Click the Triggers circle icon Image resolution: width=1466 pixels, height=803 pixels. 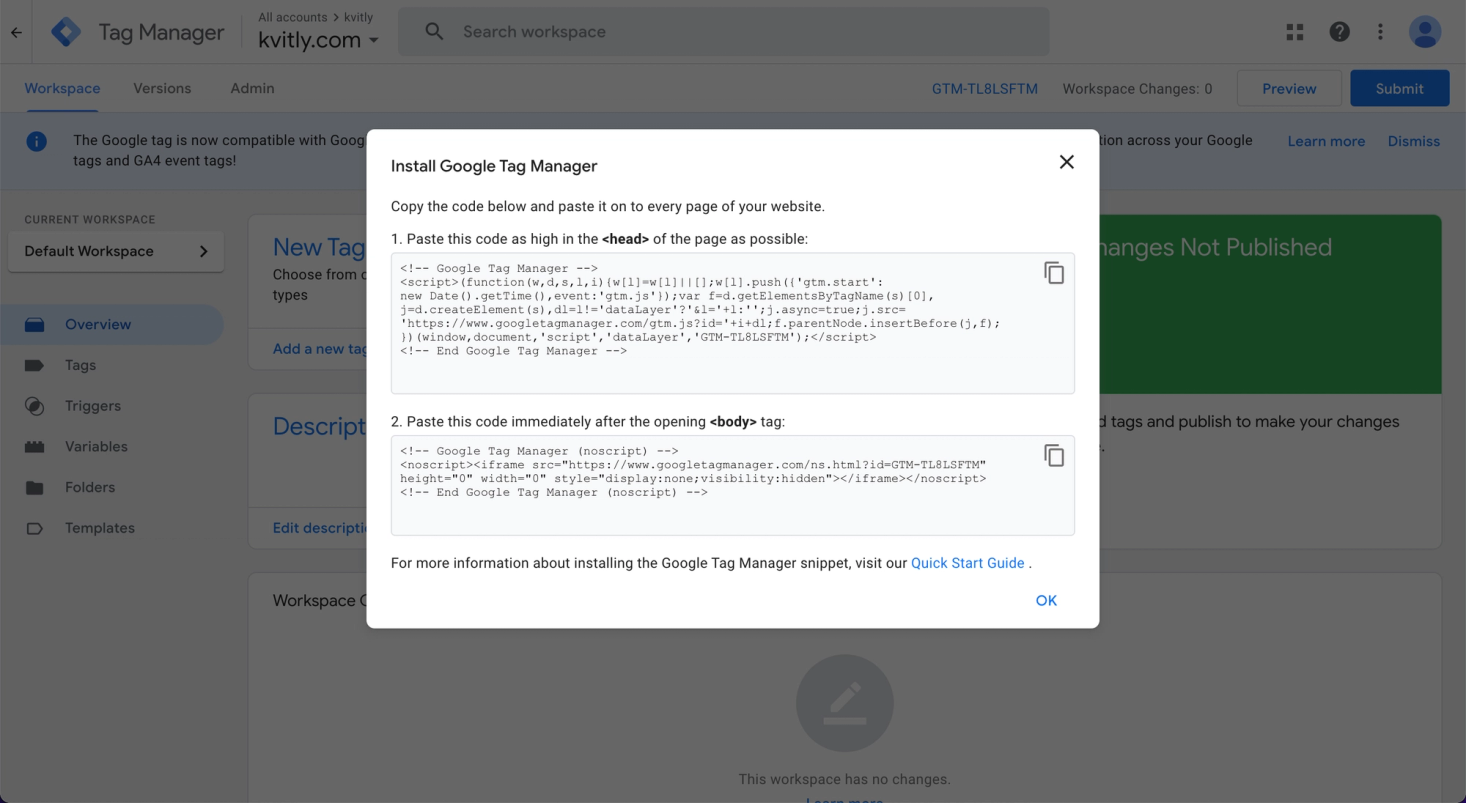click(34, 406)
